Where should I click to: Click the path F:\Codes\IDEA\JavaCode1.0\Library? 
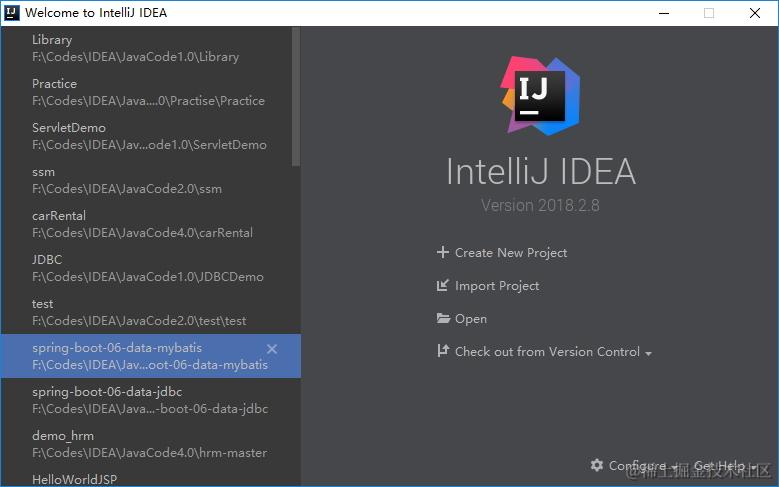pyautogui.click(x=136, y=57)
